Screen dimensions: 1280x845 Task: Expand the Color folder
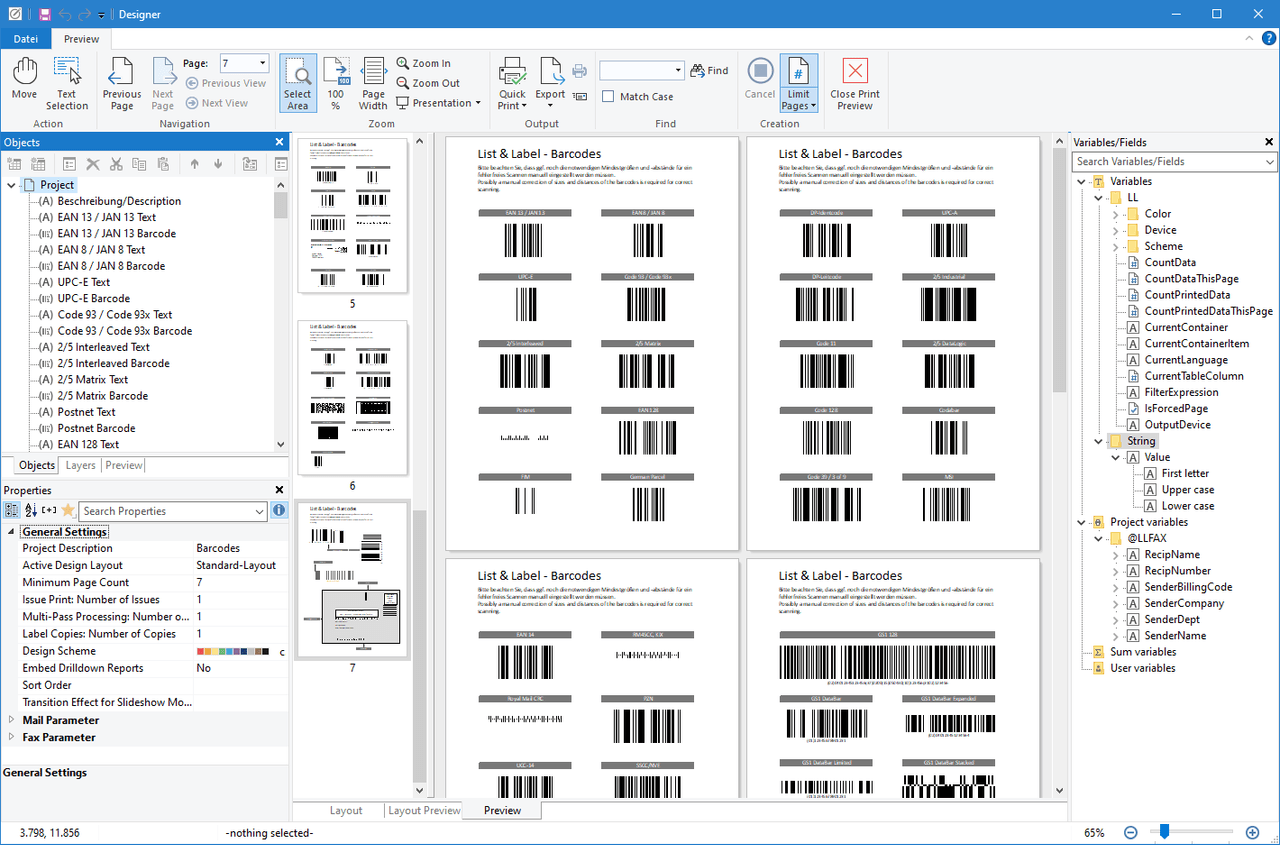pyautogui.click(x=1116, y=214)
